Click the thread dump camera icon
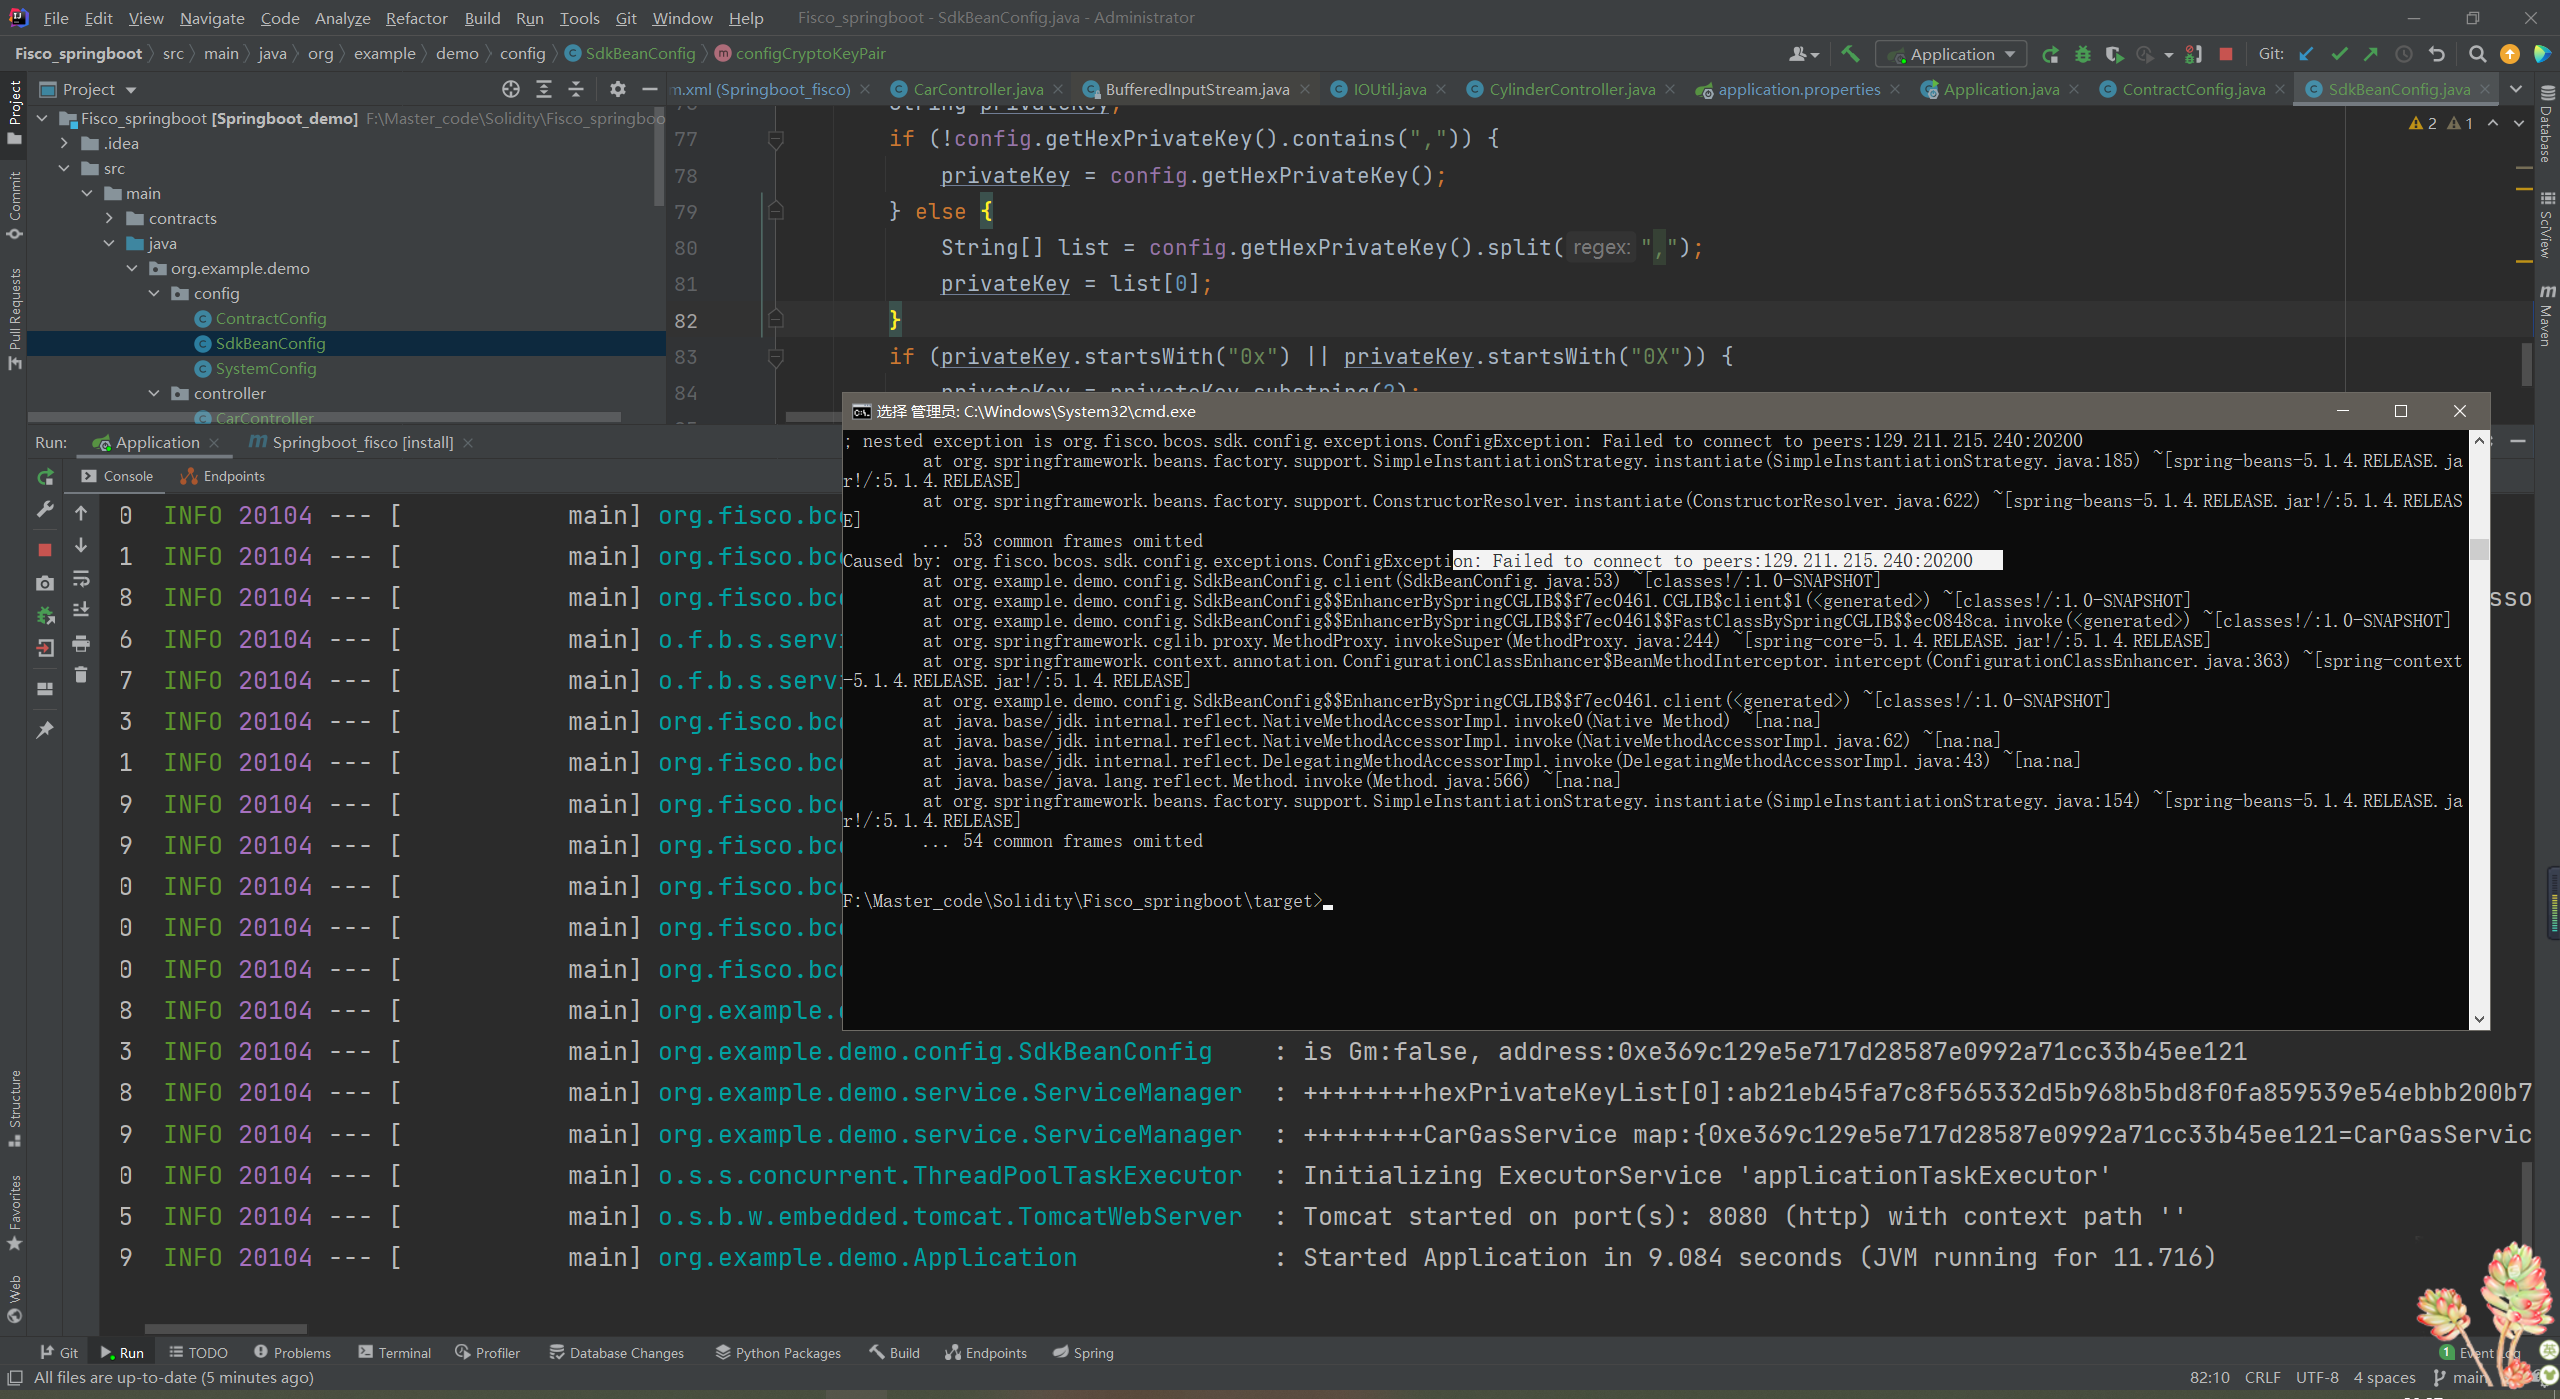2560x1399 pixels. [x=45, y=583]
